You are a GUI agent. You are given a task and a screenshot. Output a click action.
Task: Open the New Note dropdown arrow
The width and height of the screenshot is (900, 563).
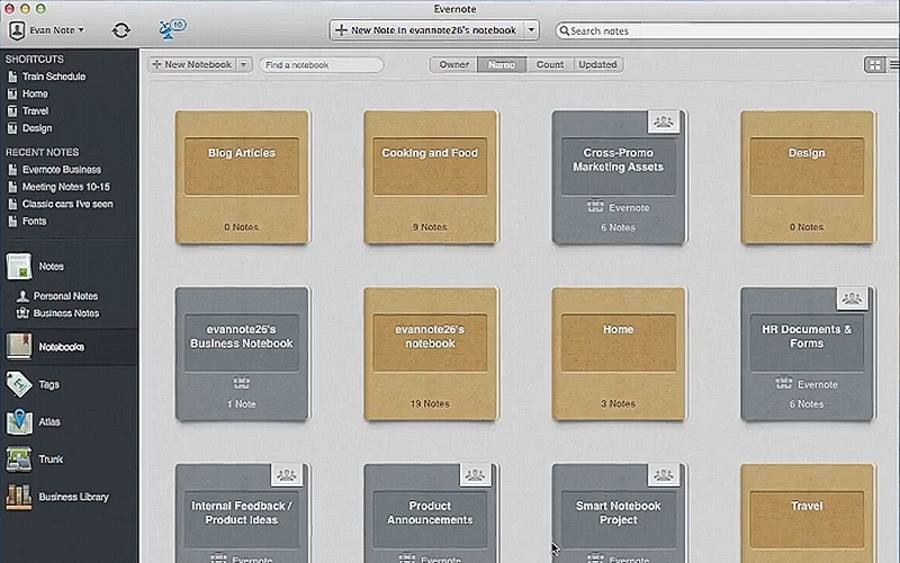point(532,30)
